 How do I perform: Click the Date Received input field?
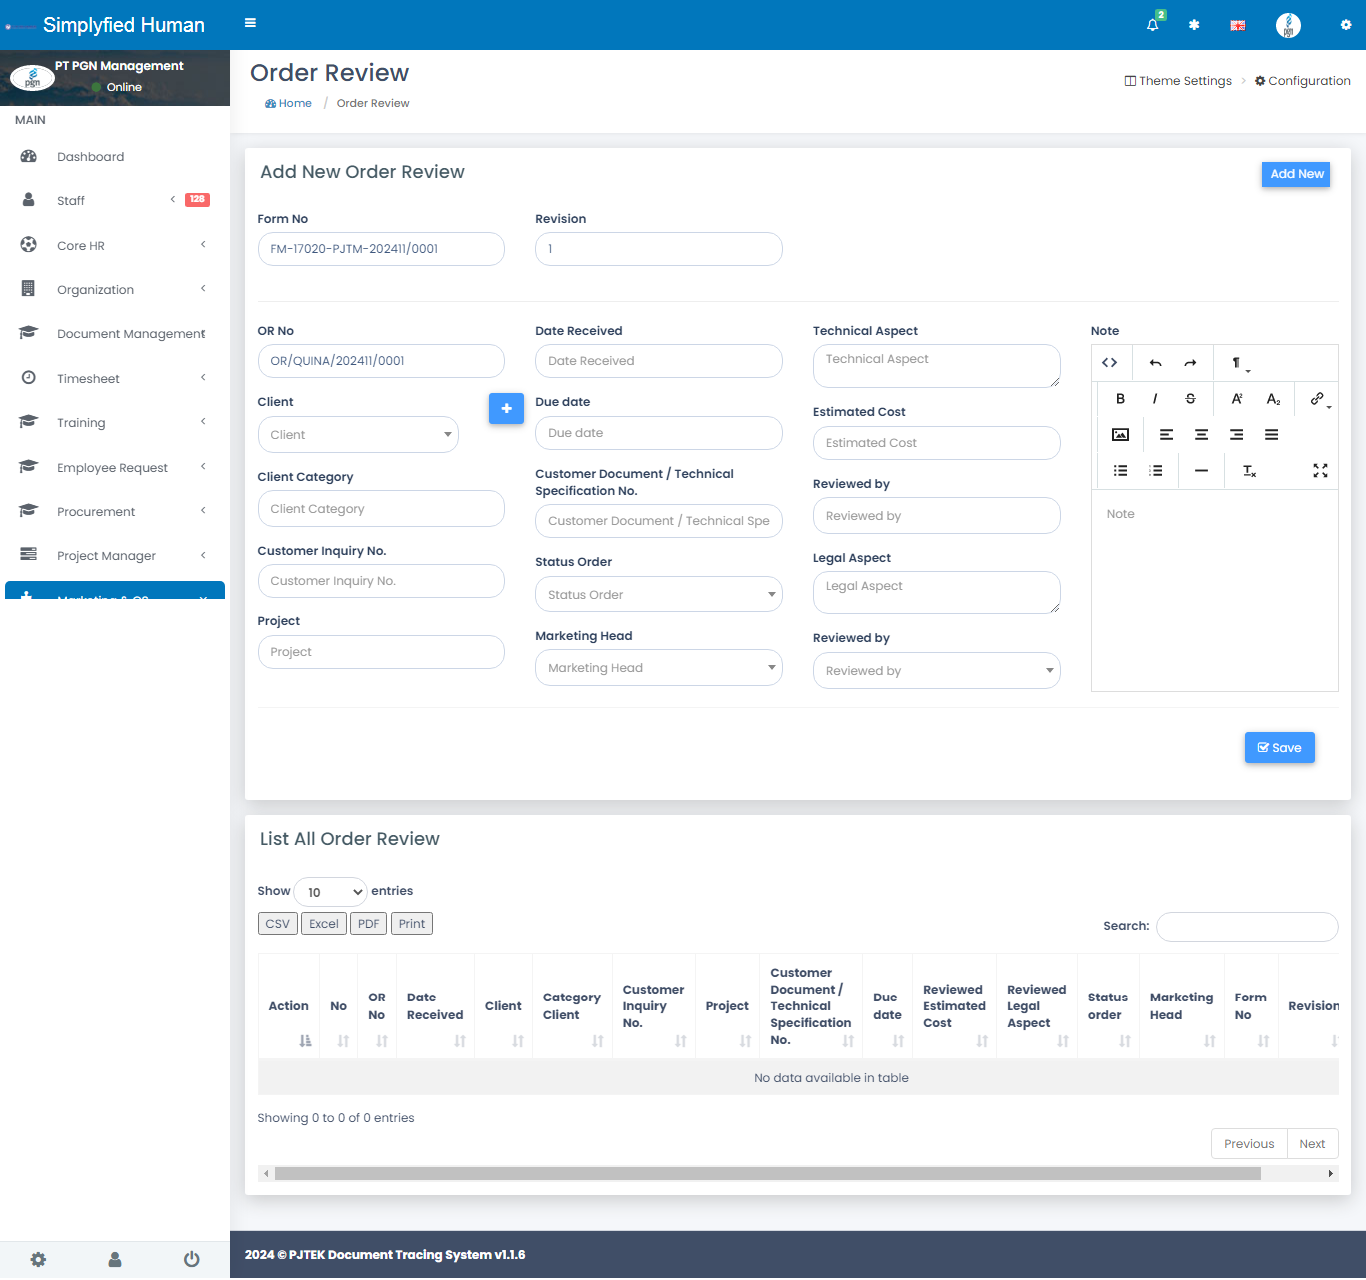pos(658,361)
